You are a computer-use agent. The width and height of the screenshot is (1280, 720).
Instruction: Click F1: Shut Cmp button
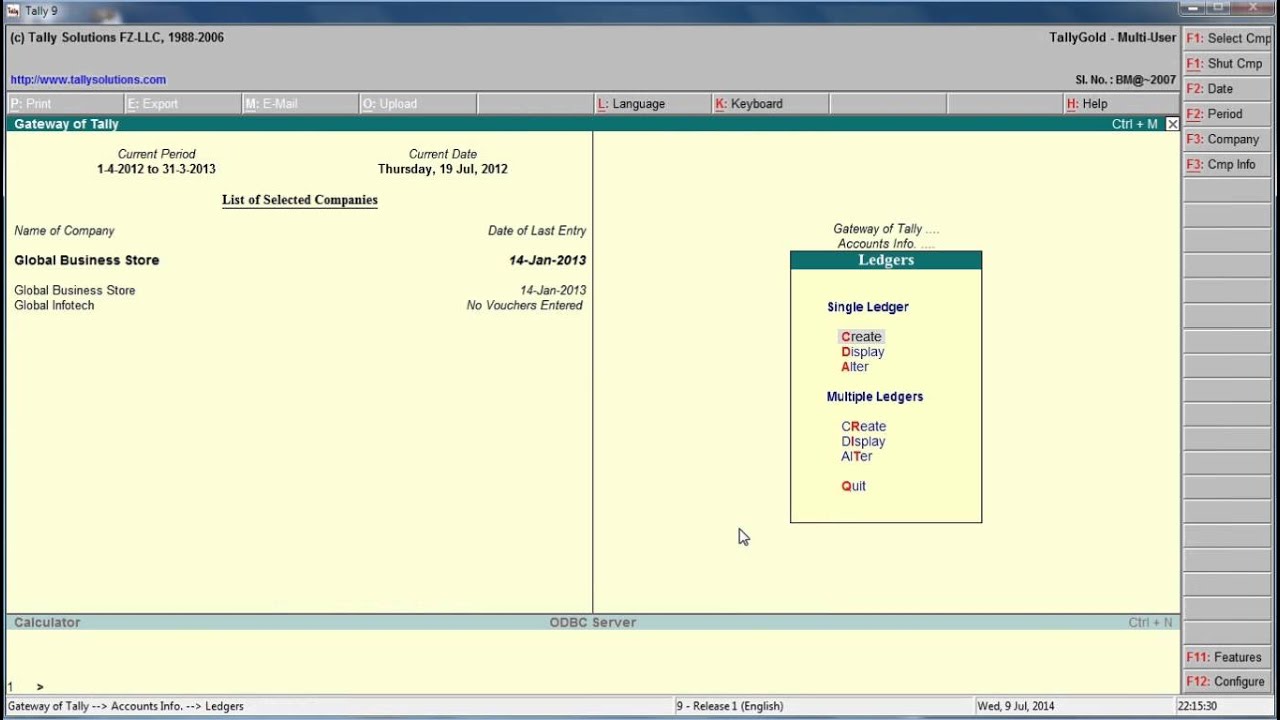pos(1230,63)
